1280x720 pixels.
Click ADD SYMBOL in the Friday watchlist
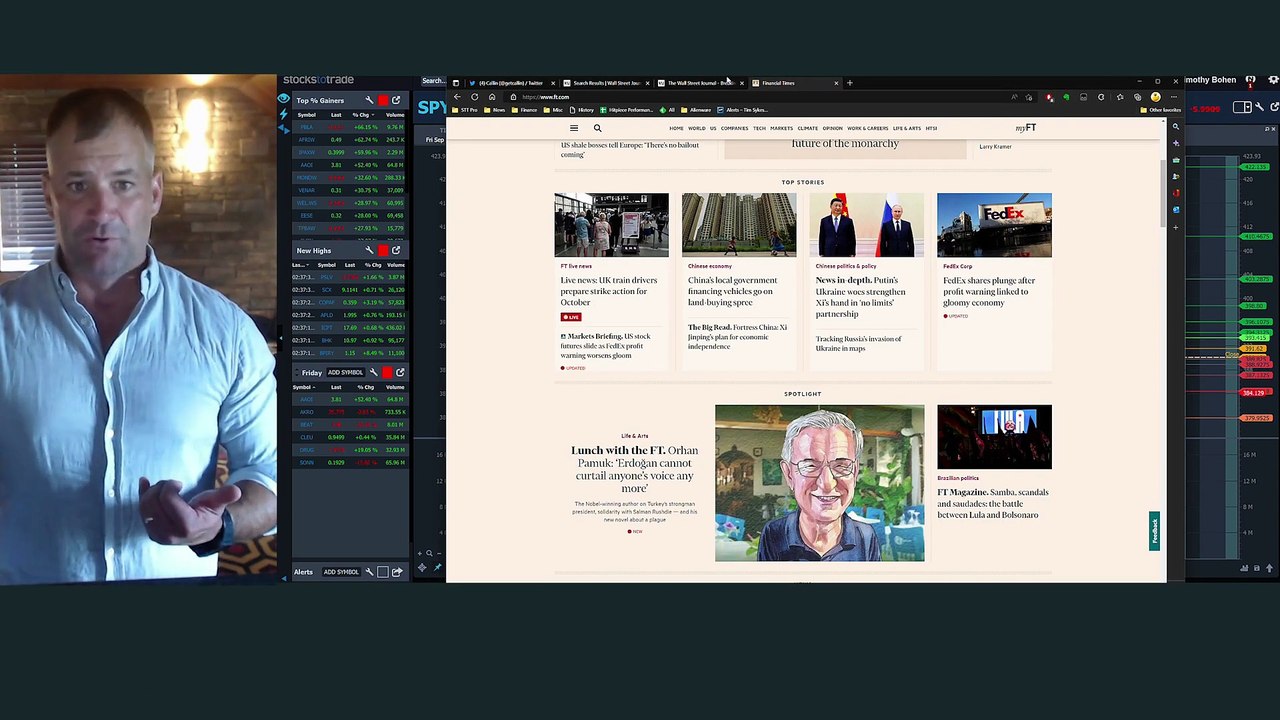pos(345,372)
